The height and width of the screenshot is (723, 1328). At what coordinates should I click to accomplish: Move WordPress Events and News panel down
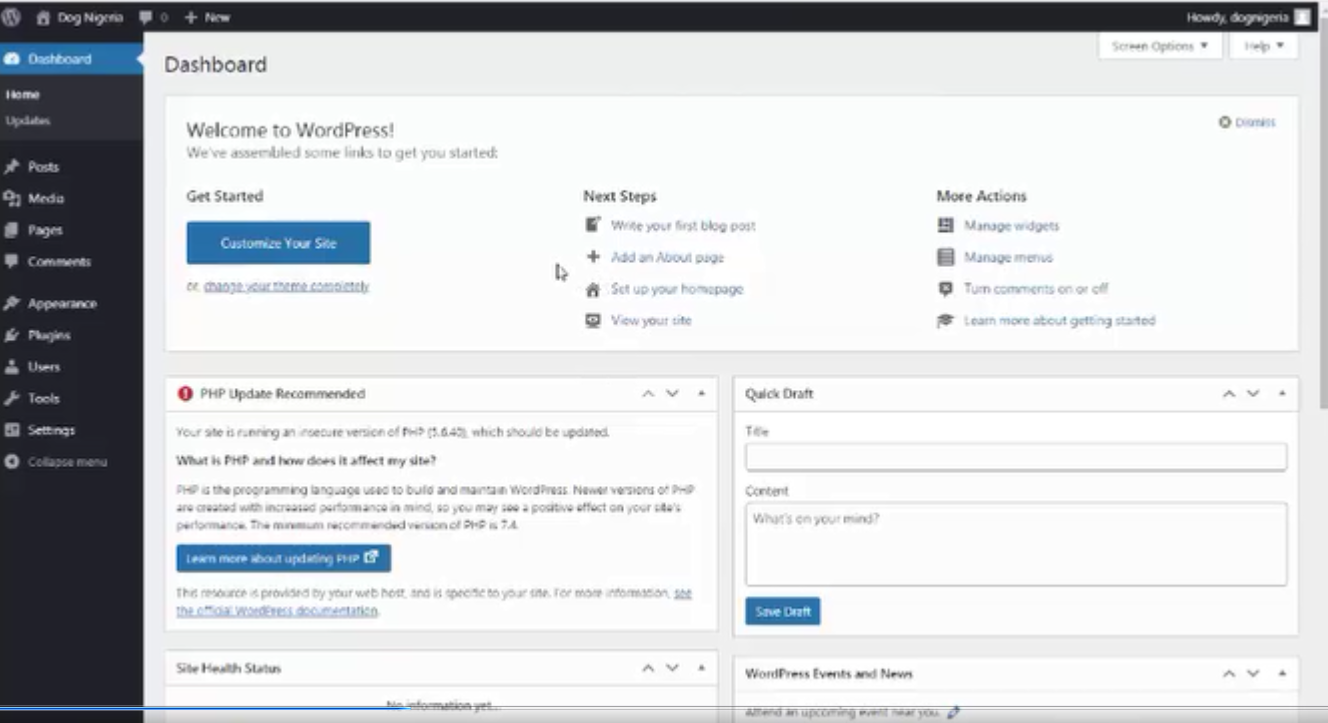click(x=1253, y=674)
